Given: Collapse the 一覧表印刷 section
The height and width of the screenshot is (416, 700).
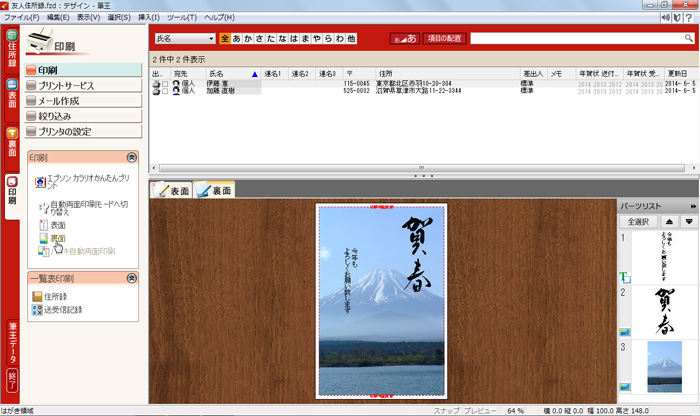Looking at the screenshot, I should [x=131, y=278].
